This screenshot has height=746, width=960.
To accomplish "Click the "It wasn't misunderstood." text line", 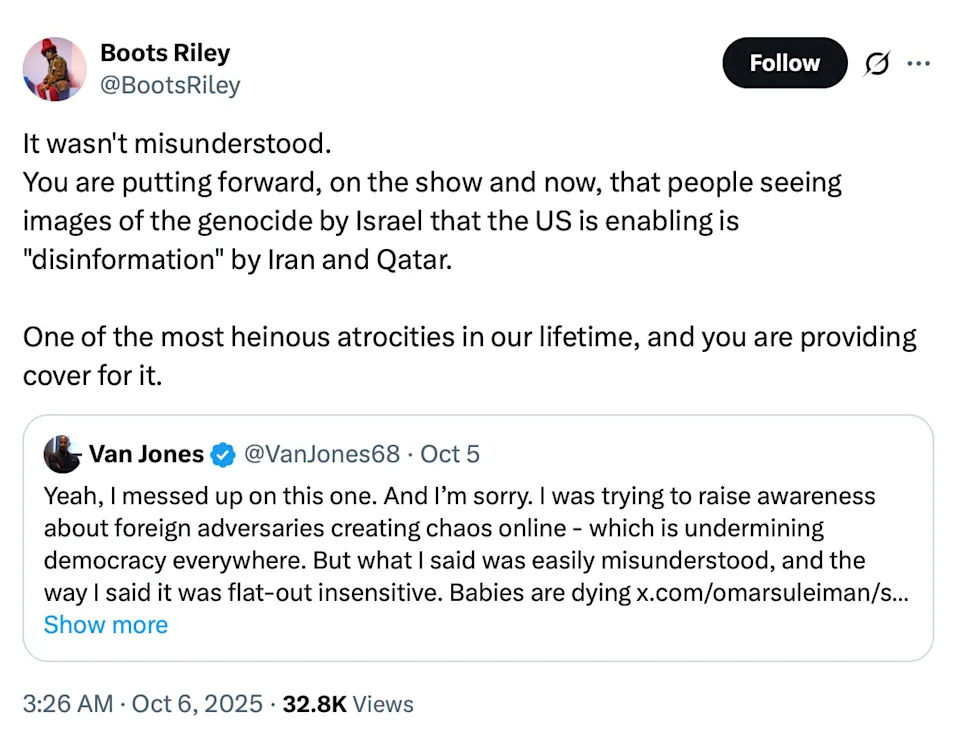I will click(x=176, y=144).
